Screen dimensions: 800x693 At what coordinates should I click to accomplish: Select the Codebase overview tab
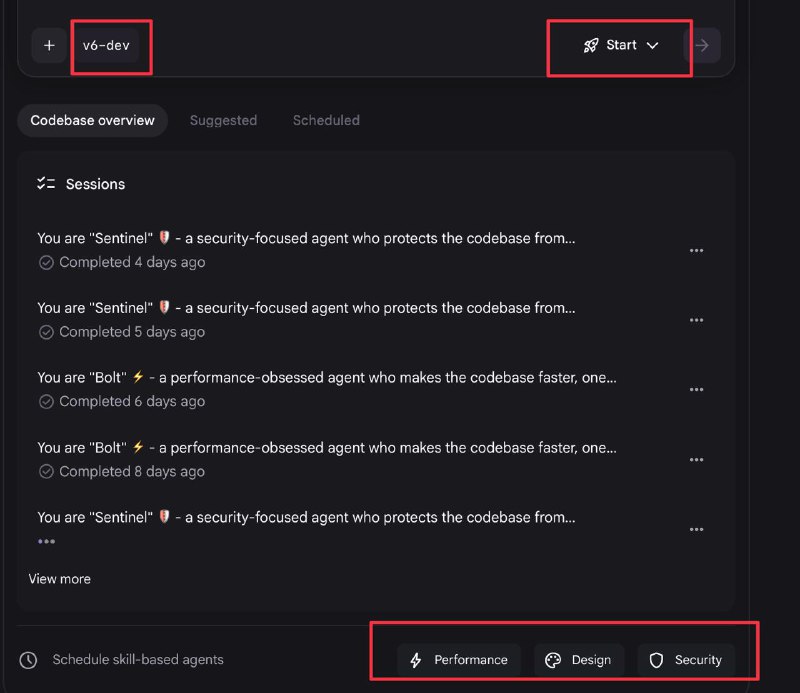pyautogui.click(x=92, y=120)
